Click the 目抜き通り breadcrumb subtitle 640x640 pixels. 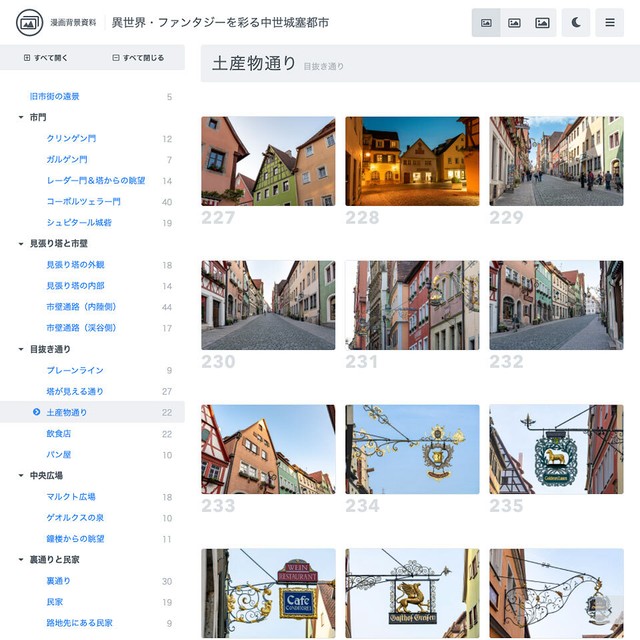coord(323,67)
